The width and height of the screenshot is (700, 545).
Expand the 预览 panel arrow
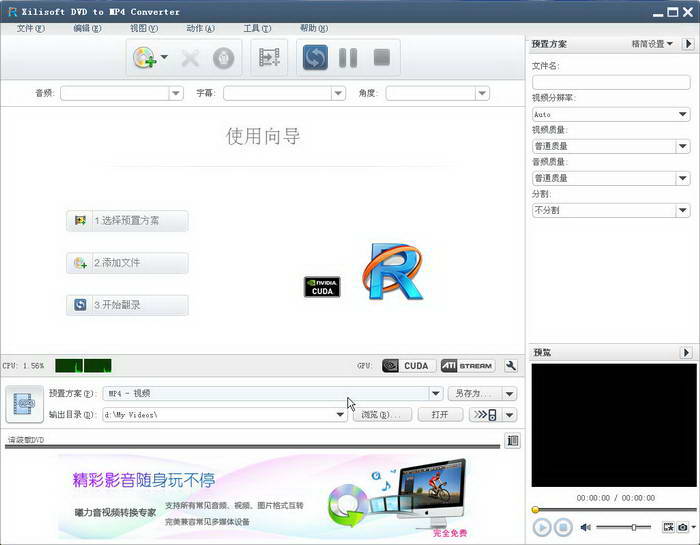pyautogui.click(x=687, y=353)
